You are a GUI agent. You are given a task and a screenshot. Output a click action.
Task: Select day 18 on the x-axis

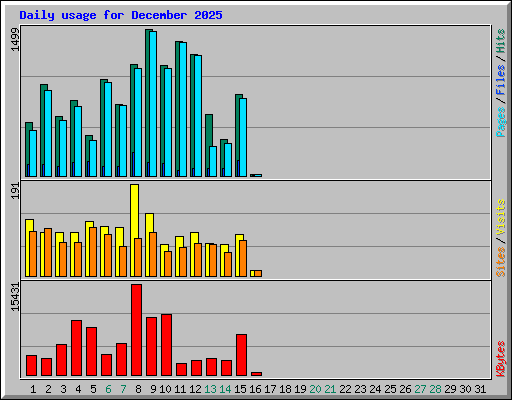[x=285, y=389]
